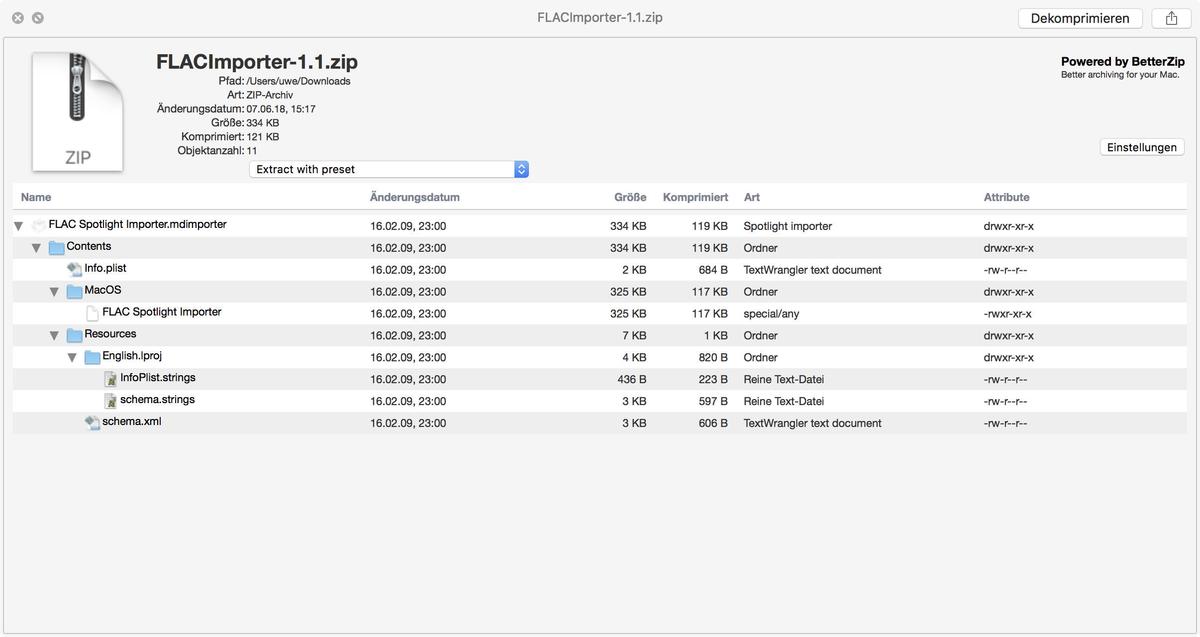1200x637 pixels.
Task: Click the '436 B' size cell
Action: pyautogui.click(x=632, y=380)
